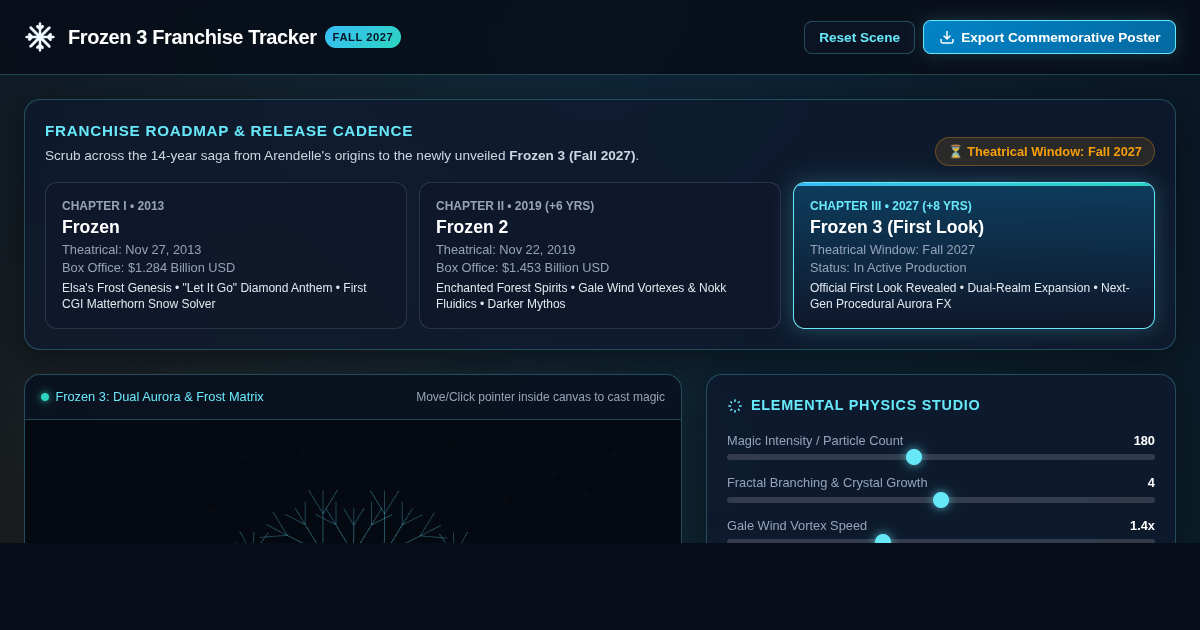
Task: Click 'CHAPTER I • 2013' label
Action: (113, 206)
